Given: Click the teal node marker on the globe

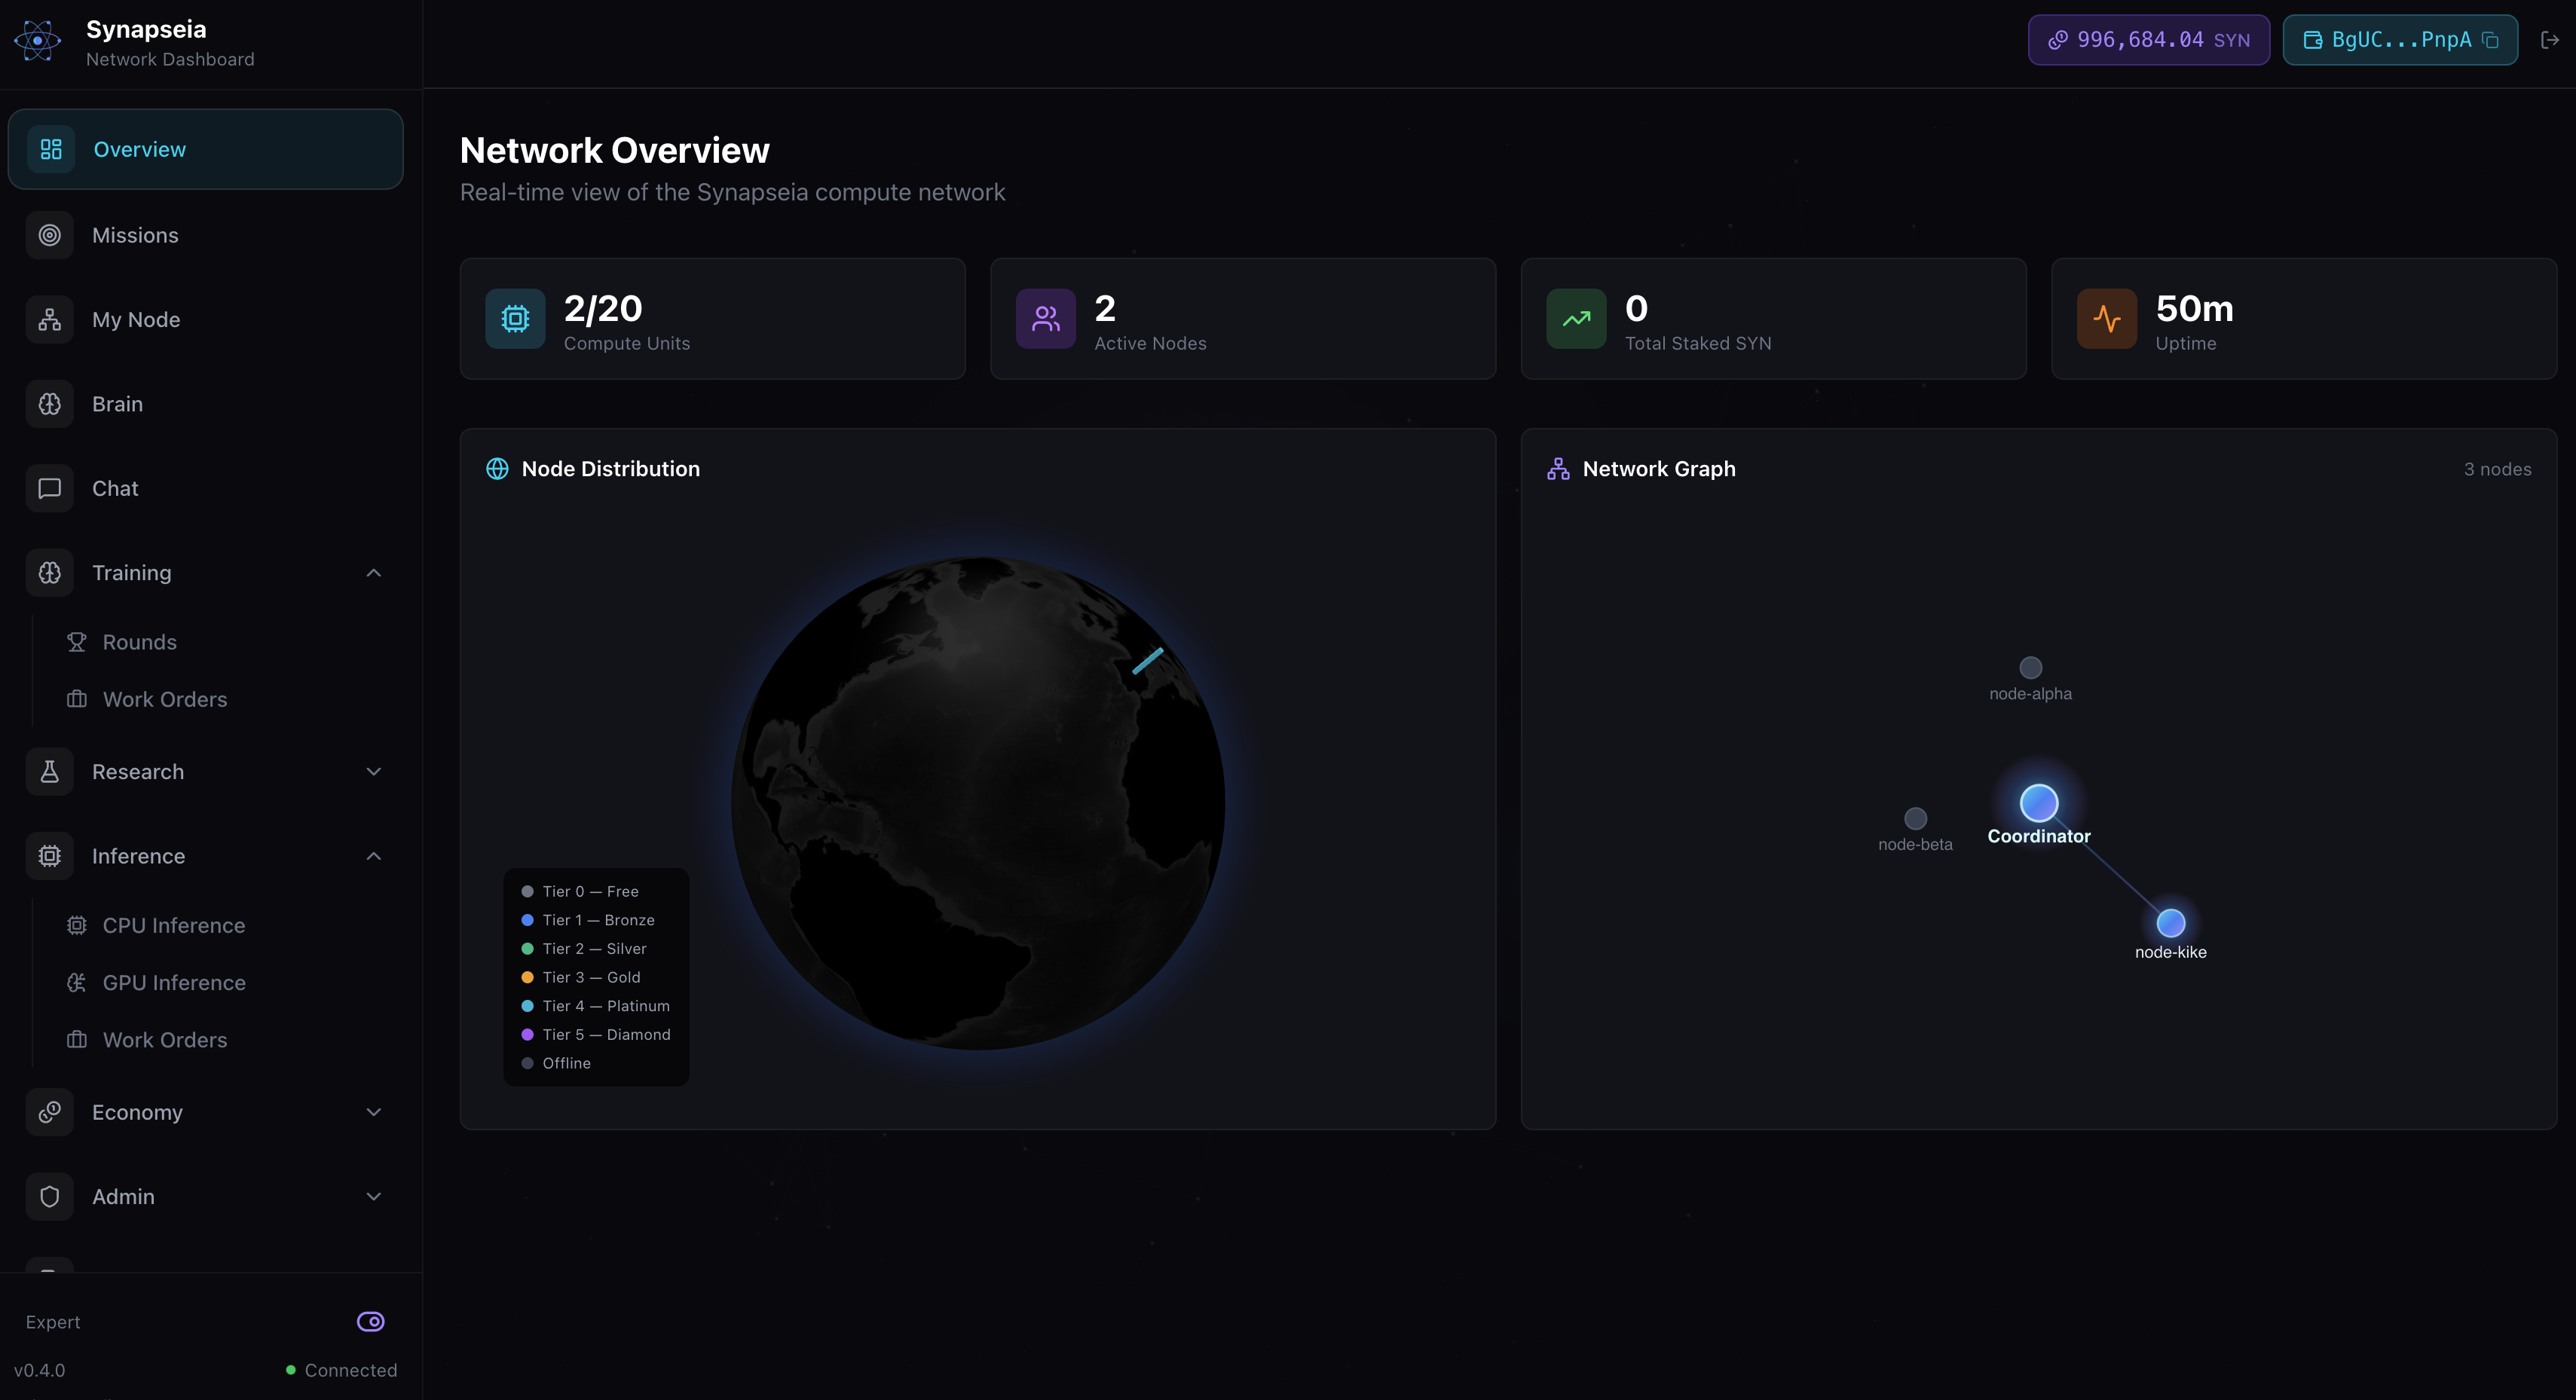Looking at the screenshot, I should [1147, 661].
